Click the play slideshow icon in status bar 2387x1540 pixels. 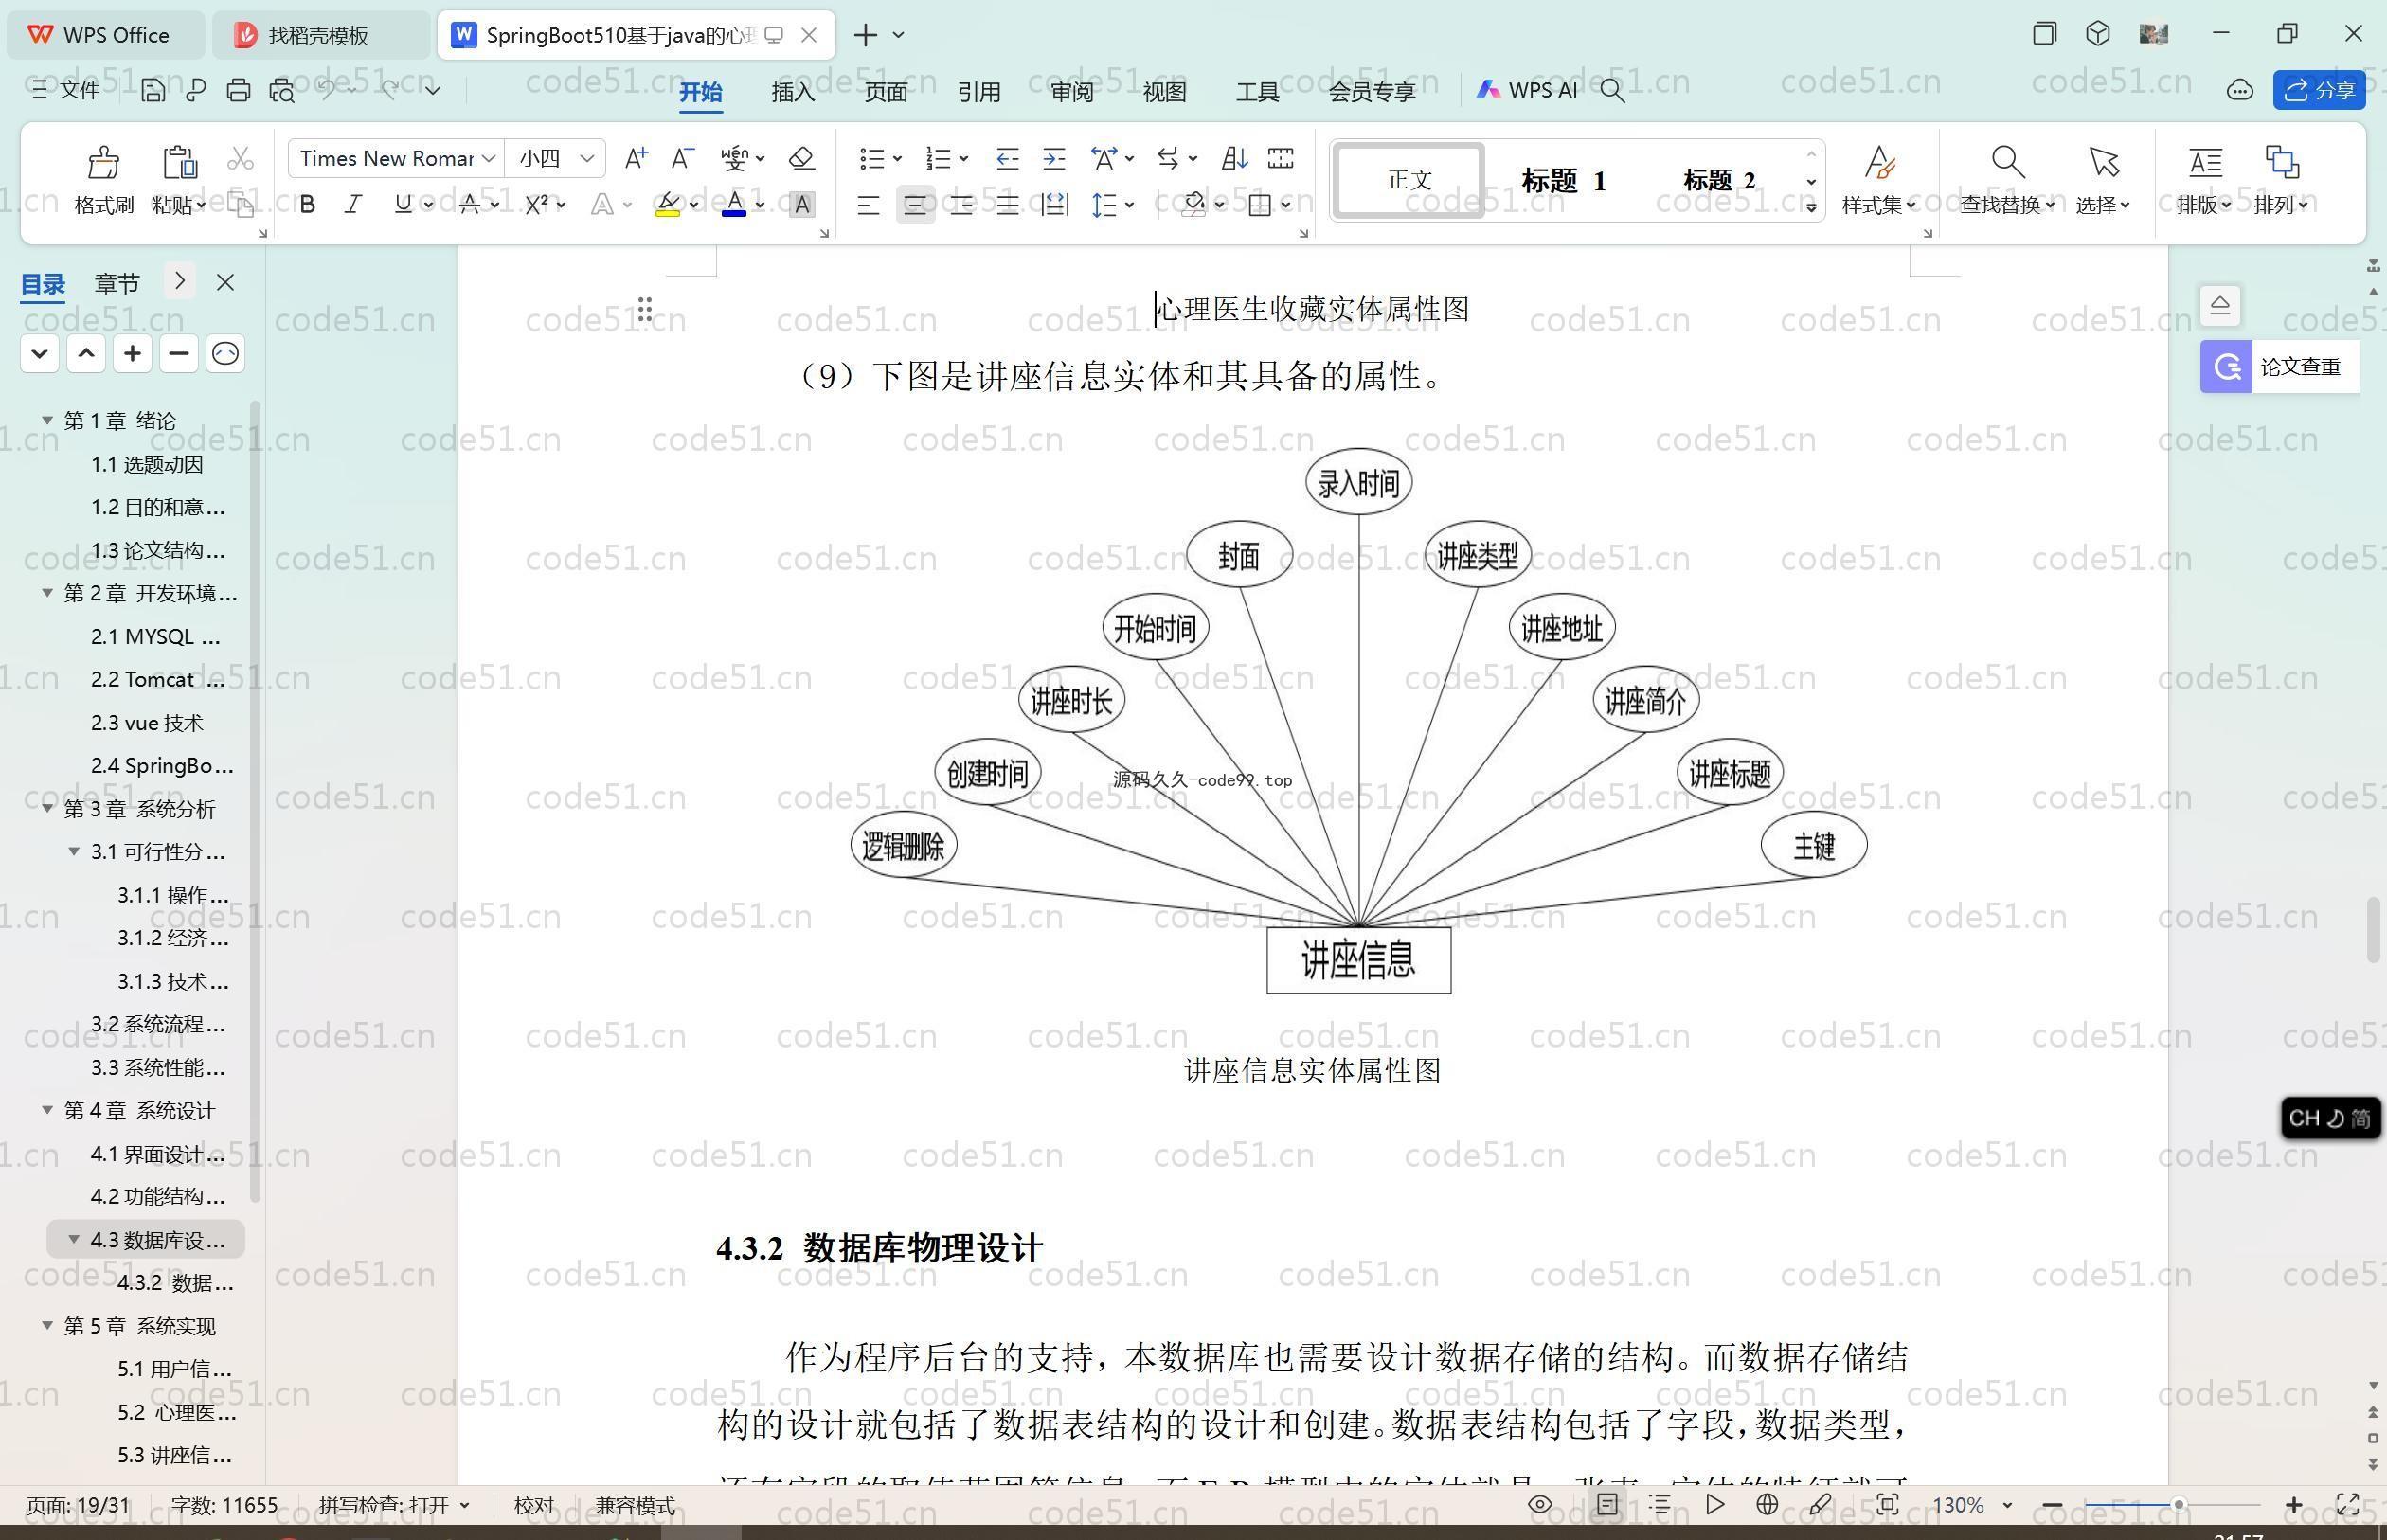1715,1504
